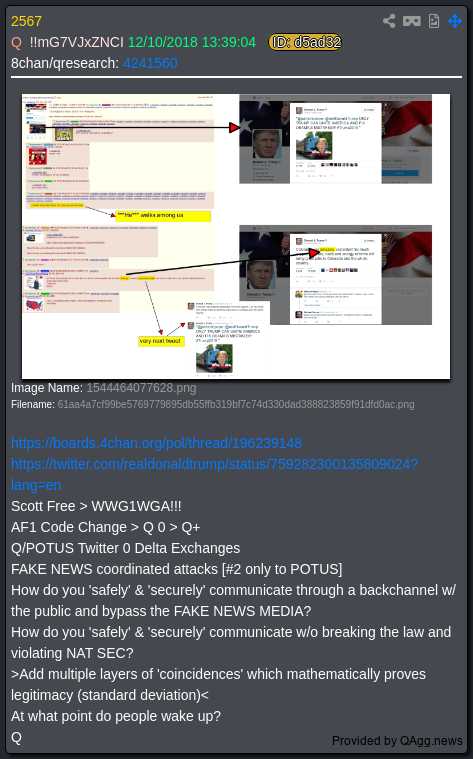The image size is (473, 759).
Task: Click the image file document icon
Action: [434, 21]
